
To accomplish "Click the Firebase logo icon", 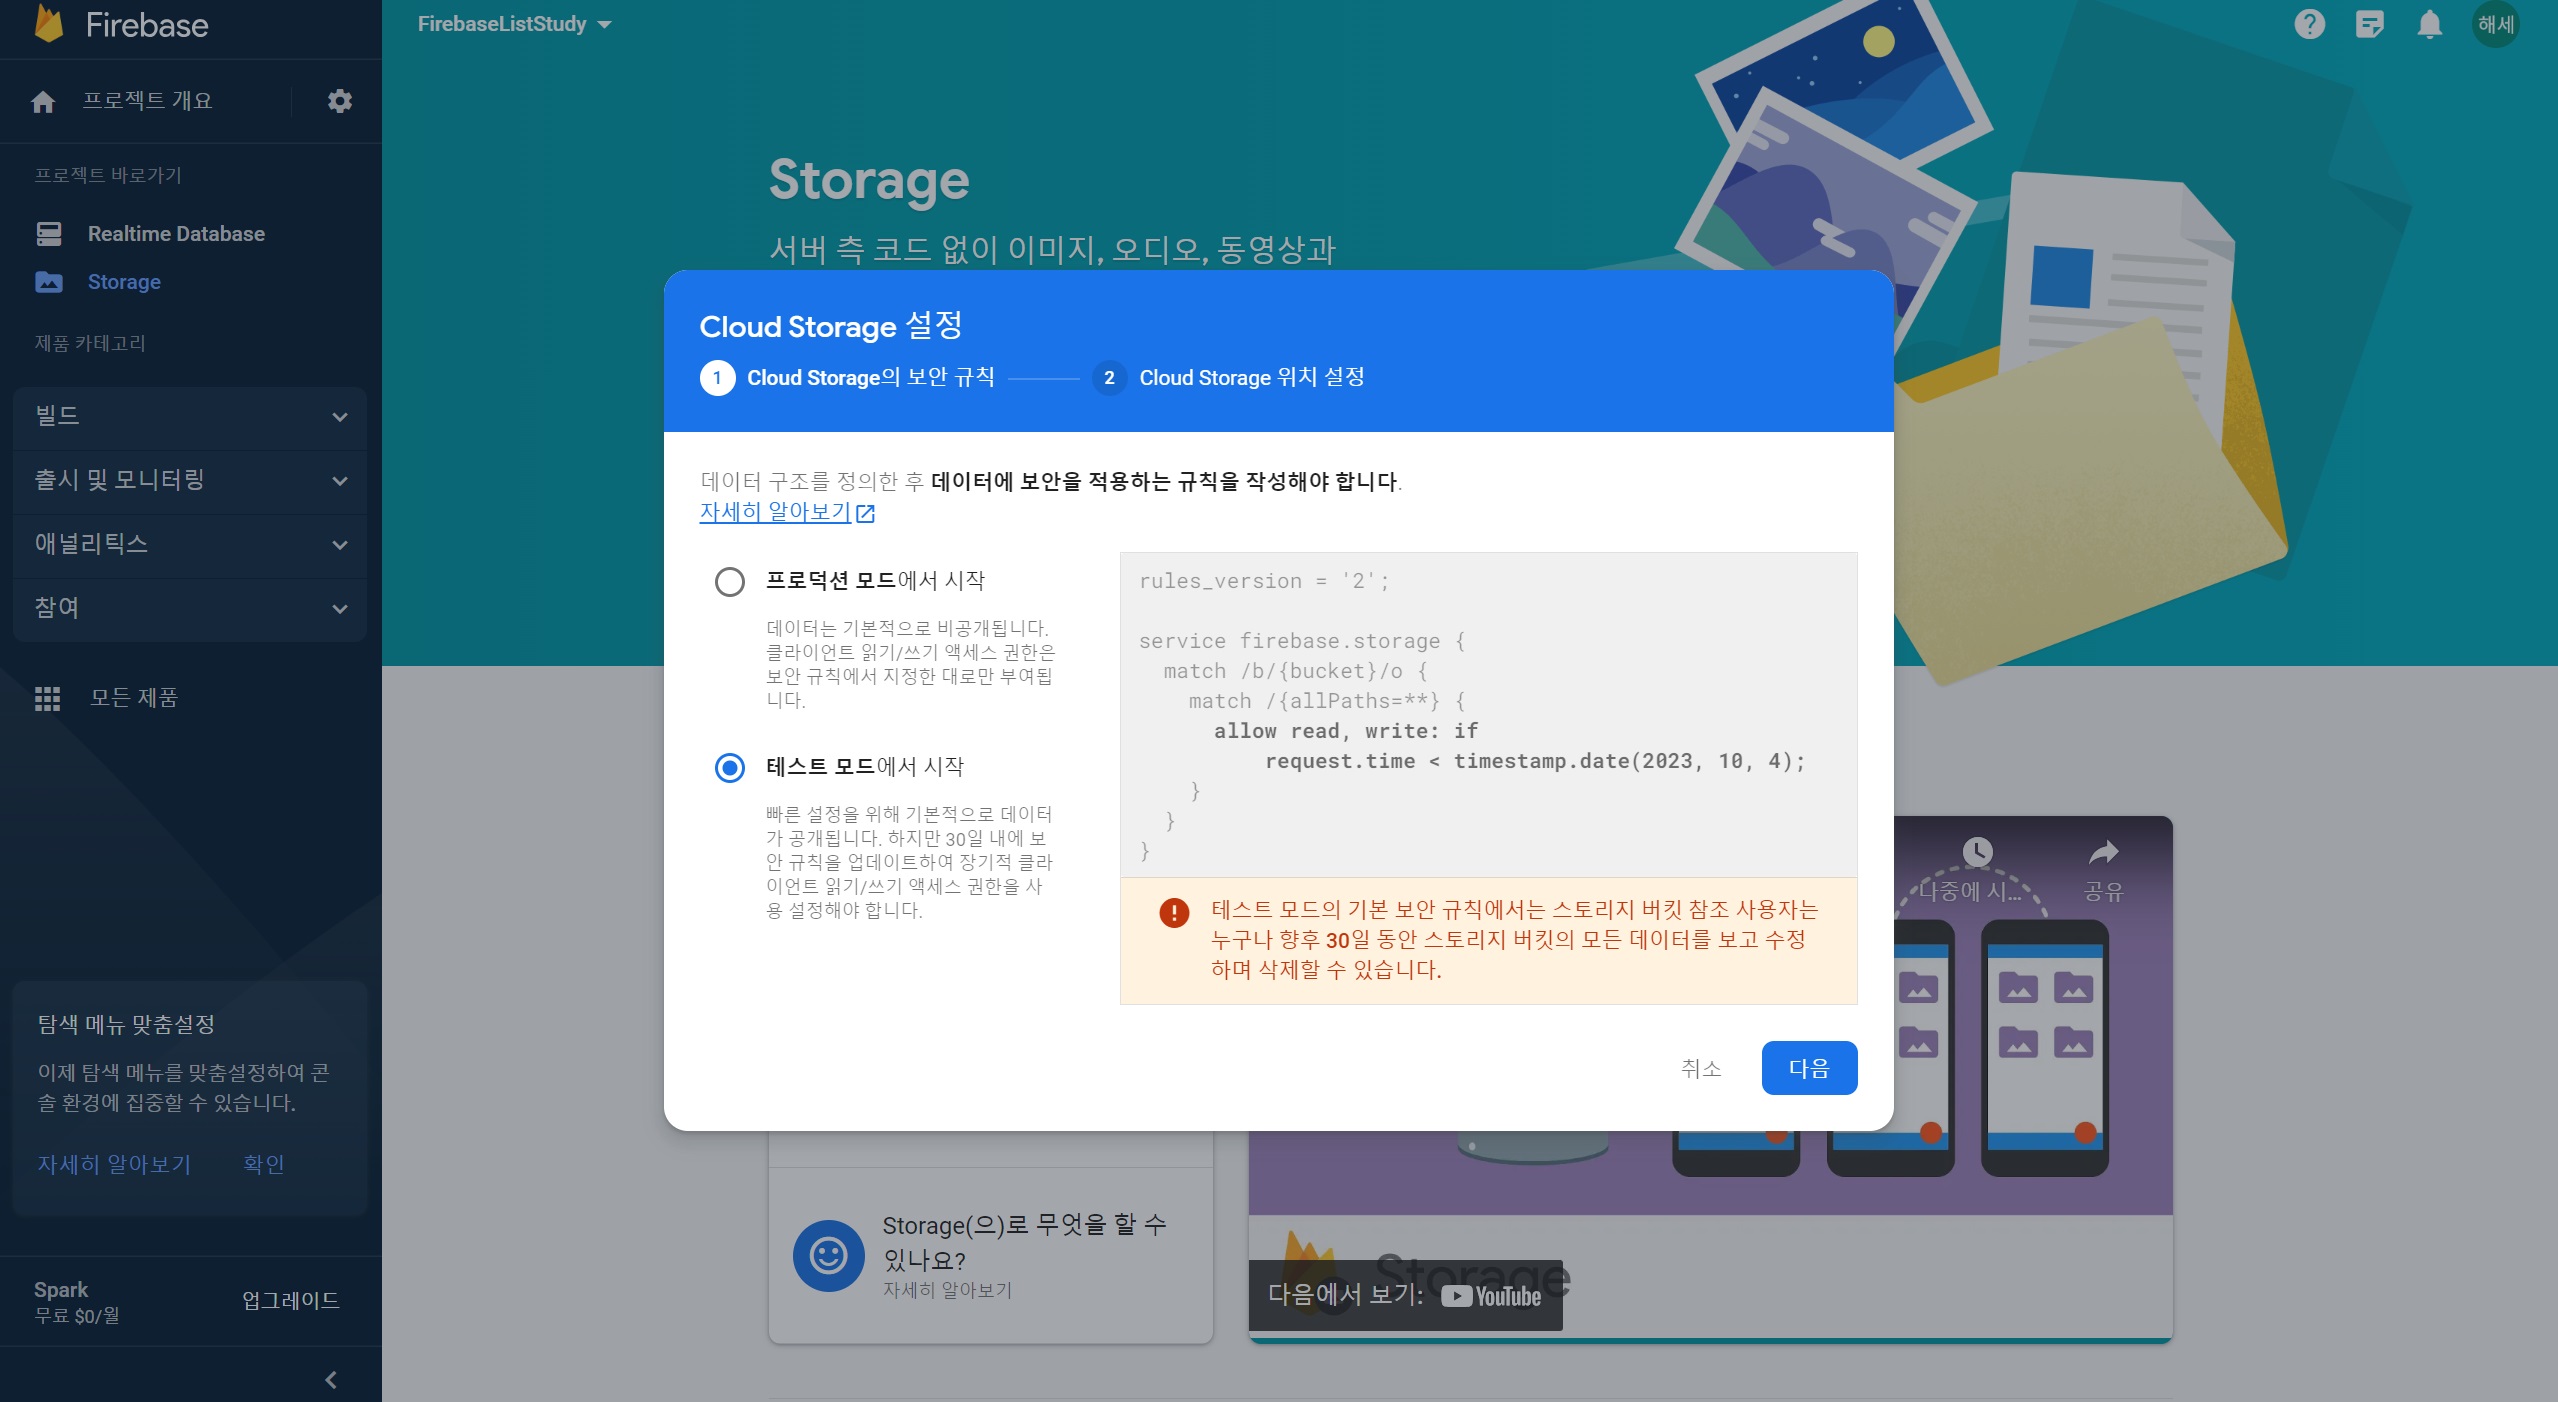I will [x=48, y=24].
